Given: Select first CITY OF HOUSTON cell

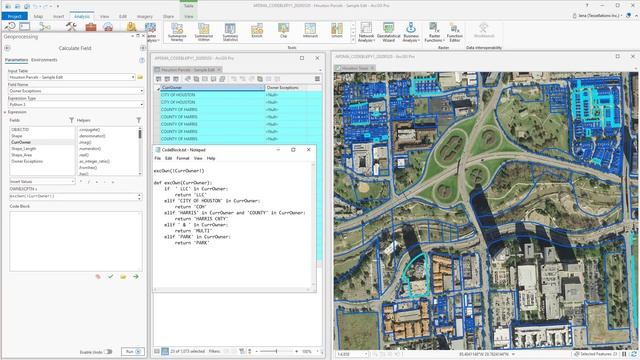Looking at the screenshot, I should (212, 95).
